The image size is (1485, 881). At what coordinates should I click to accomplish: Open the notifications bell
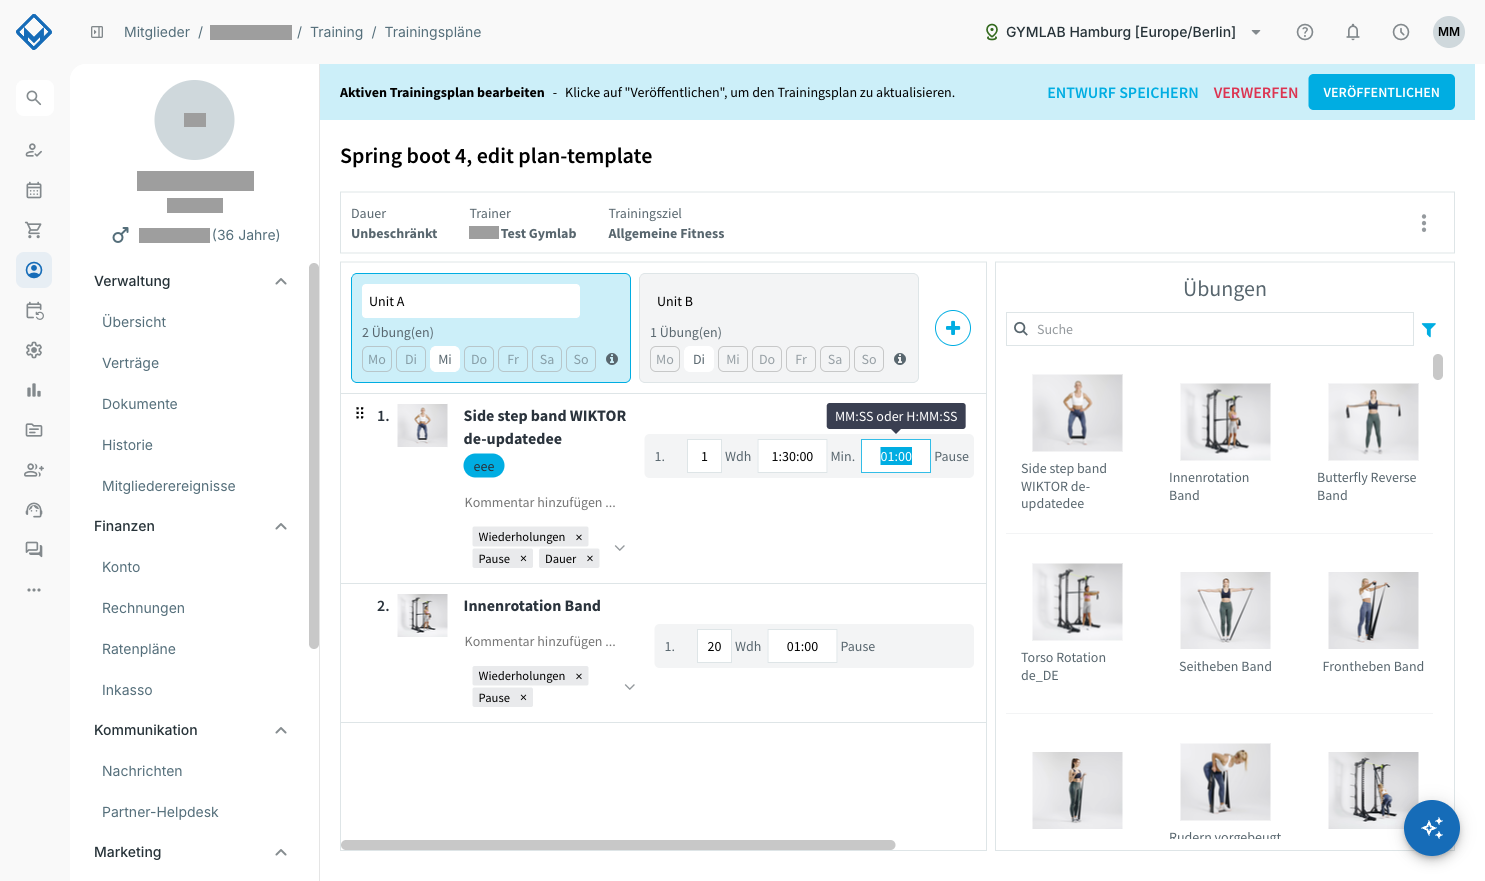click(x=1353, y=32)
